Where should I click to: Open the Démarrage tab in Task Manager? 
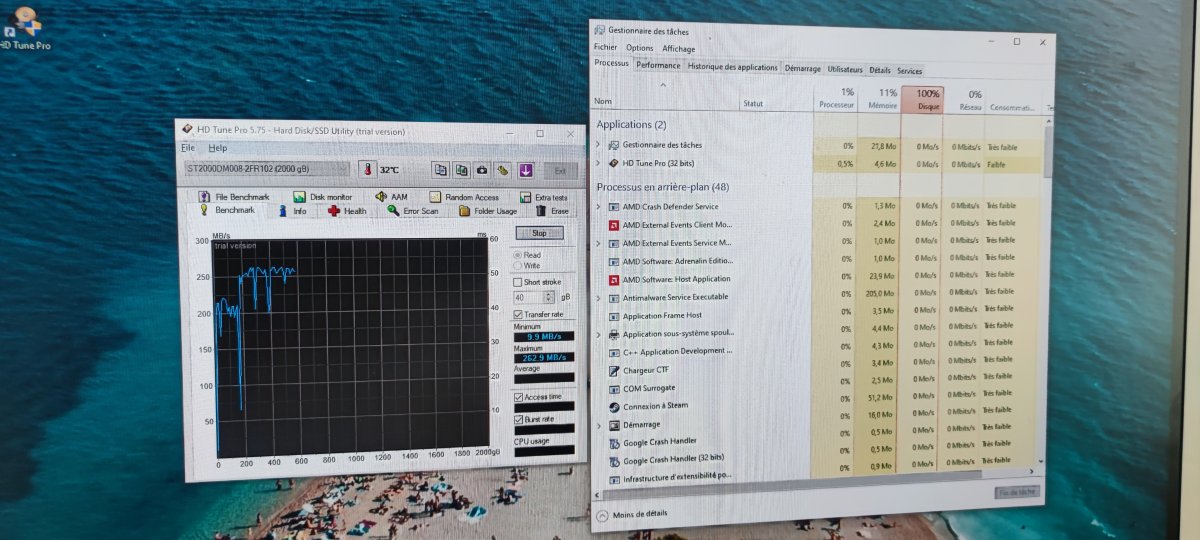pos(803,69)
